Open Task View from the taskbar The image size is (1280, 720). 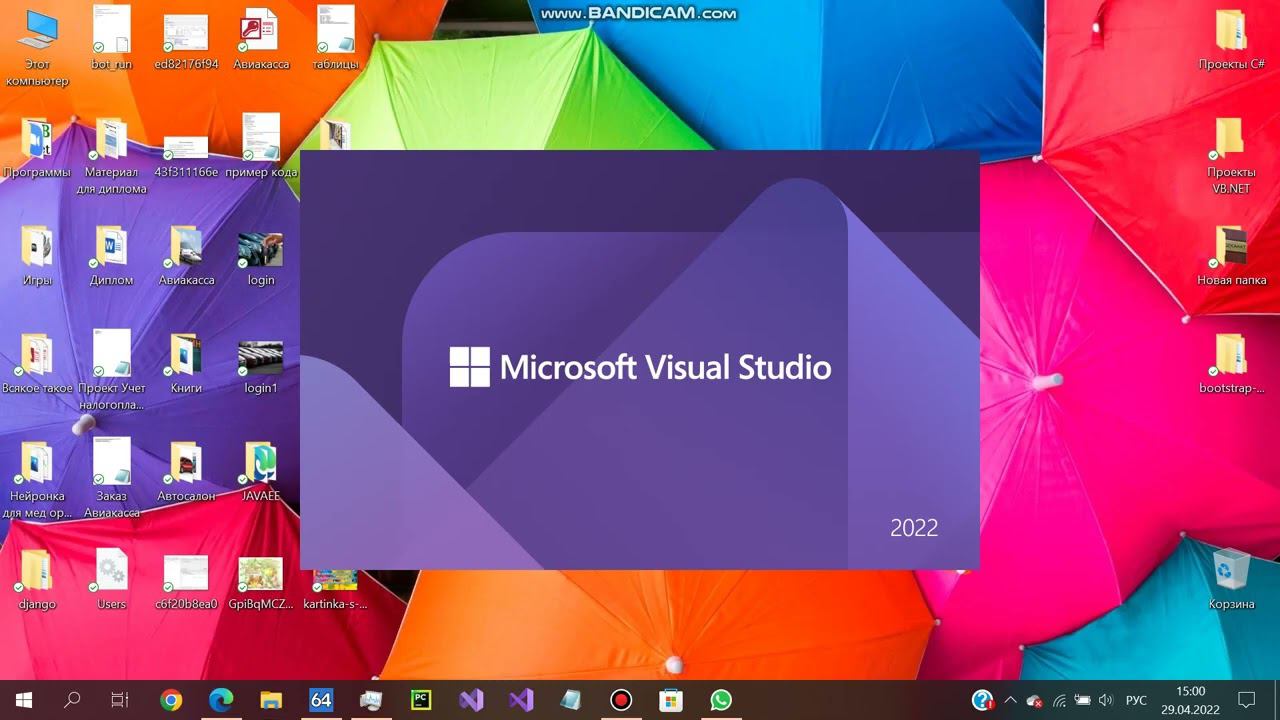tap(120, 700)
